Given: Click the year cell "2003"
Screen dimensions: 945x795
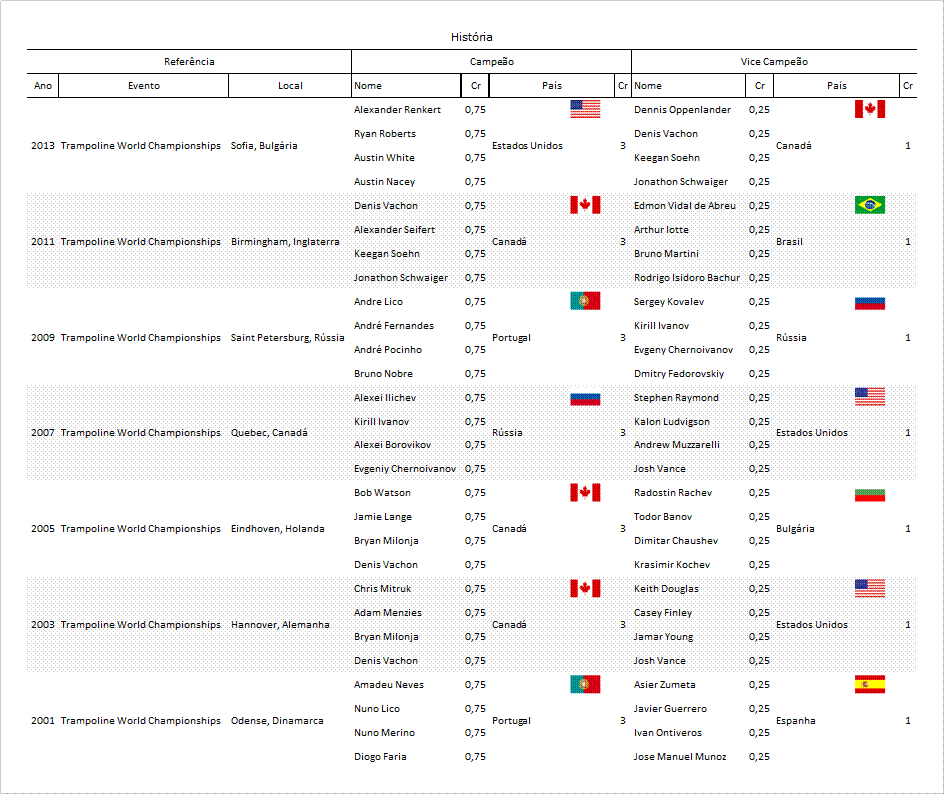Looking at the screenshot, I should click(43, 624).
